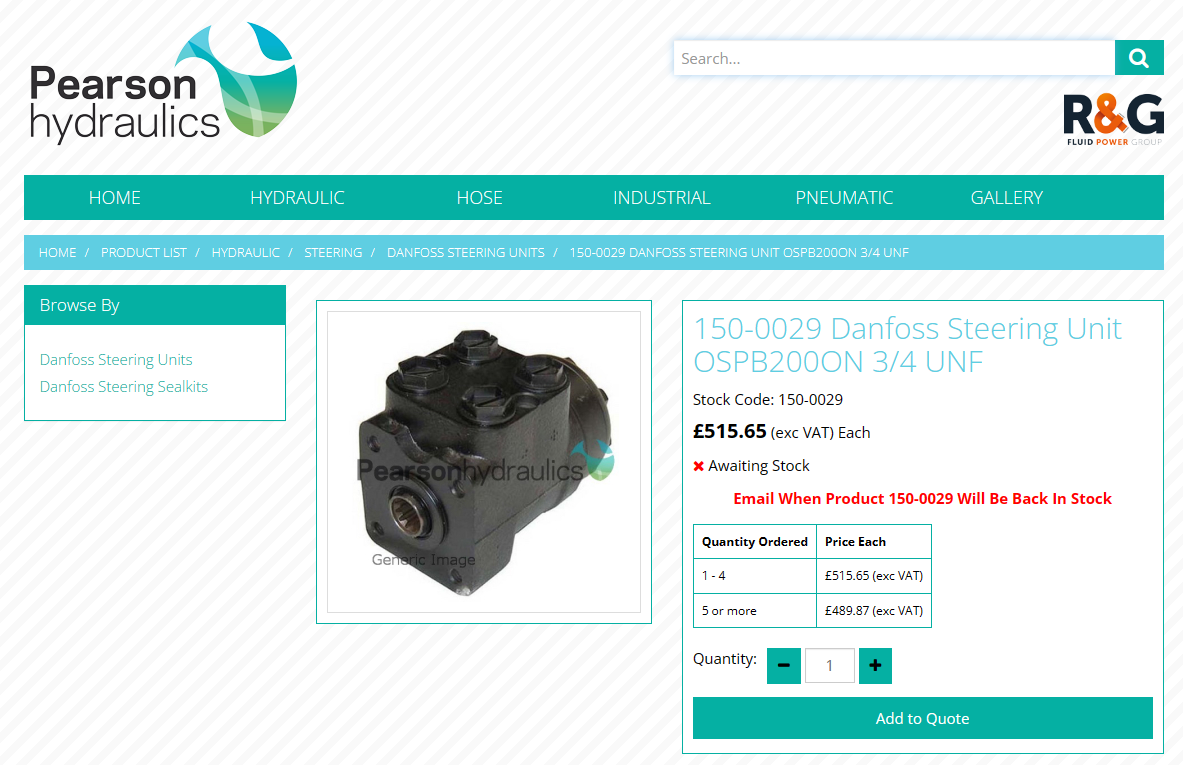Viewport: 1183px width, 765px height.
Task: Click the red Awaiting Stock cross icon
Action: pyautogui.click(x=699, y=466)
